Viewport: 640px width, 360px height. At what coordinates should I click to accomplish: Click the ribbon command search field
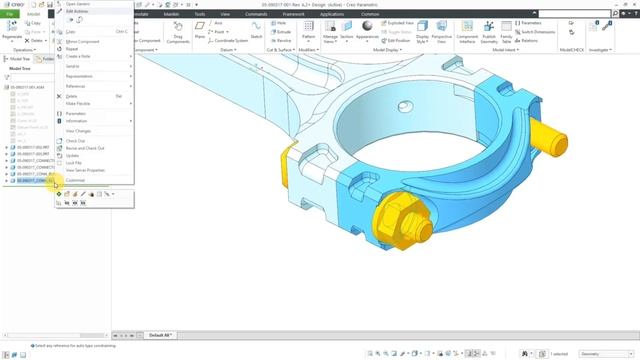[x=574, y=14]
